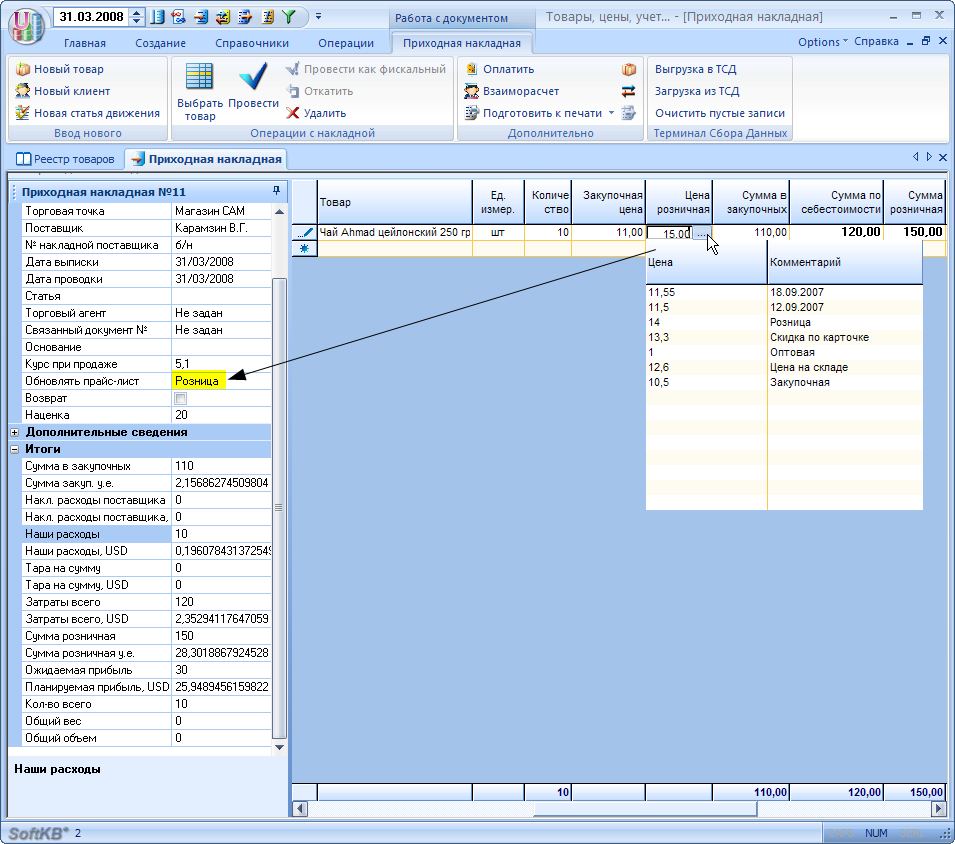Click the yellow Розница price-list value
The height and width of the screenshot is (844, 955).
click(x=199, y=381)
